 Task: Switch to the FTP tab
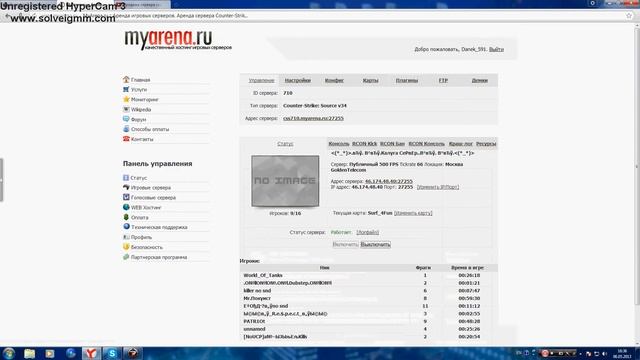pos(443,80)
